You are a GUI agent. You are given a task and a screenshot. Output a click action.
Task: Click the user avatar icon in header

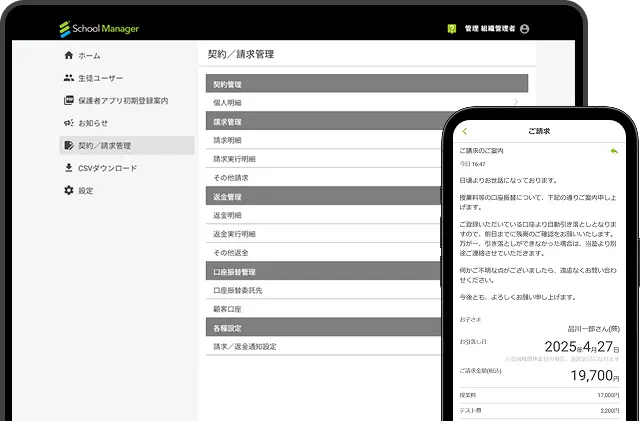click(525, 29)
